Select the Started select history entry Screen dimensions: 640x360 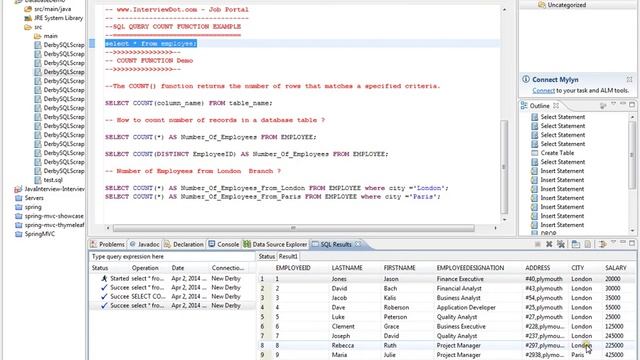173,278
